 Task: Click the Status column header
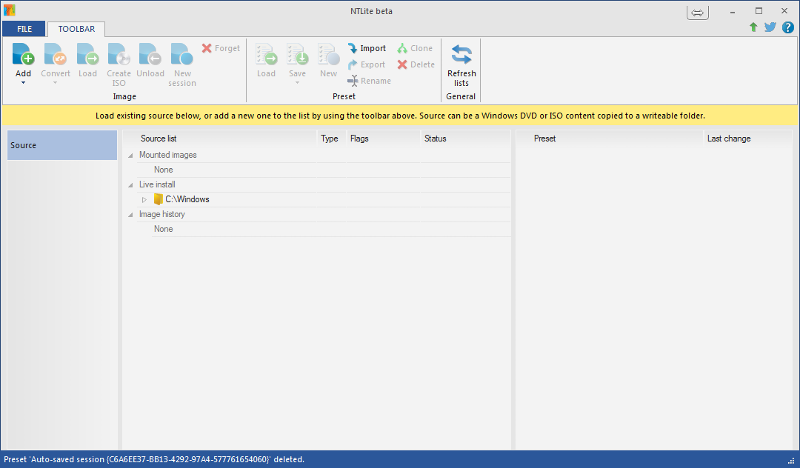(435, 138)
